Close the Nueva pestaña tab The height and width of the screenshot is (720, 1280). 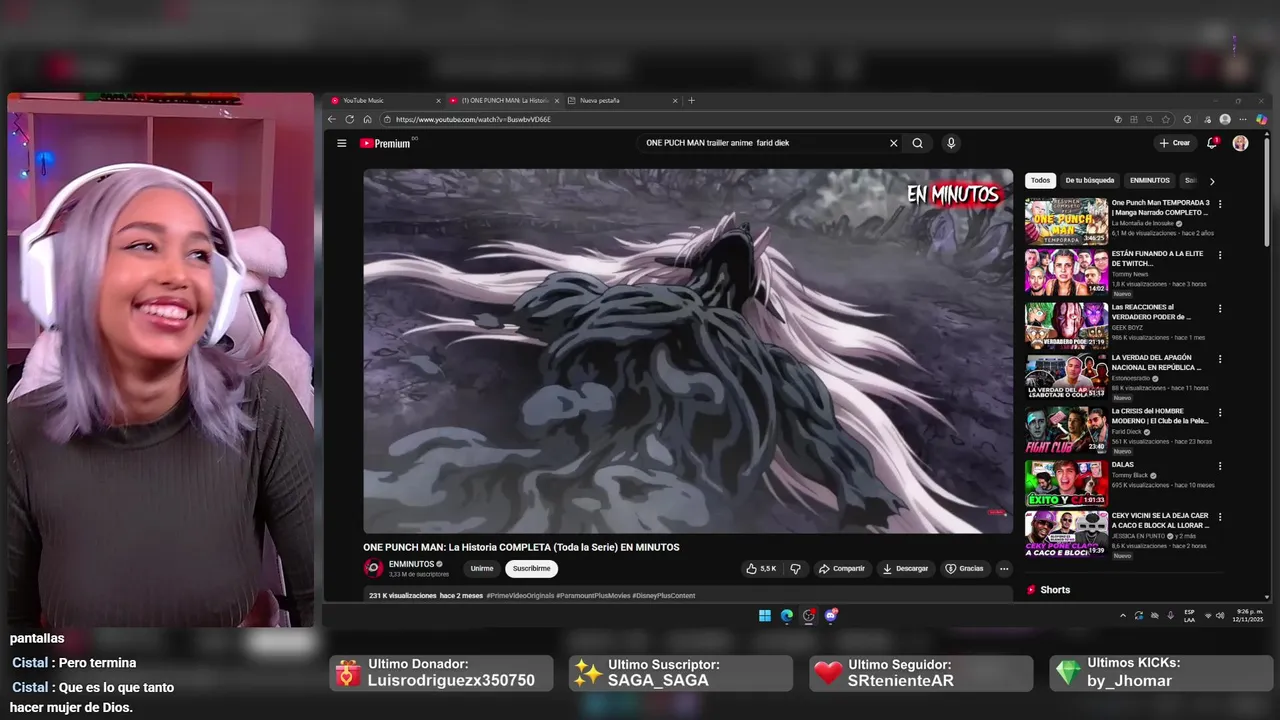[675, 100]
